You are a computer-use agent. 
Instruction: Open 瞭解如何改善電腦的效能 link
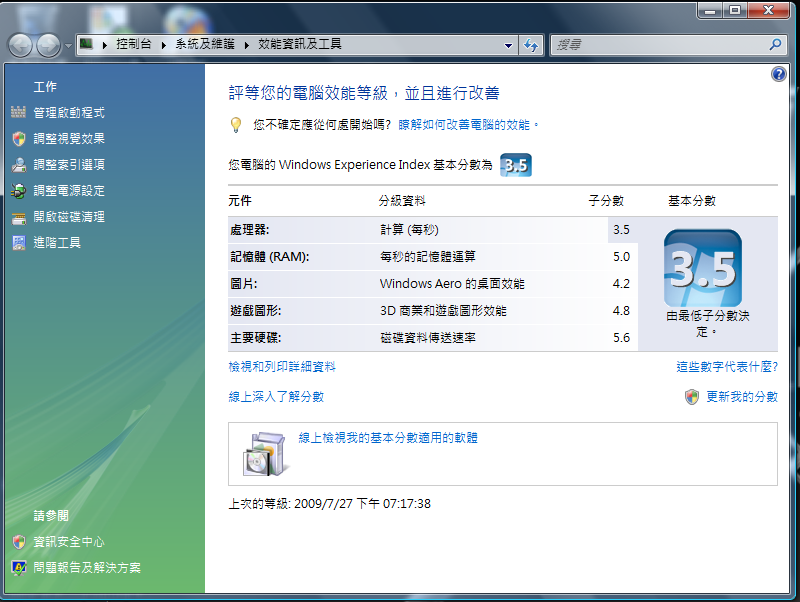point(464,125)
